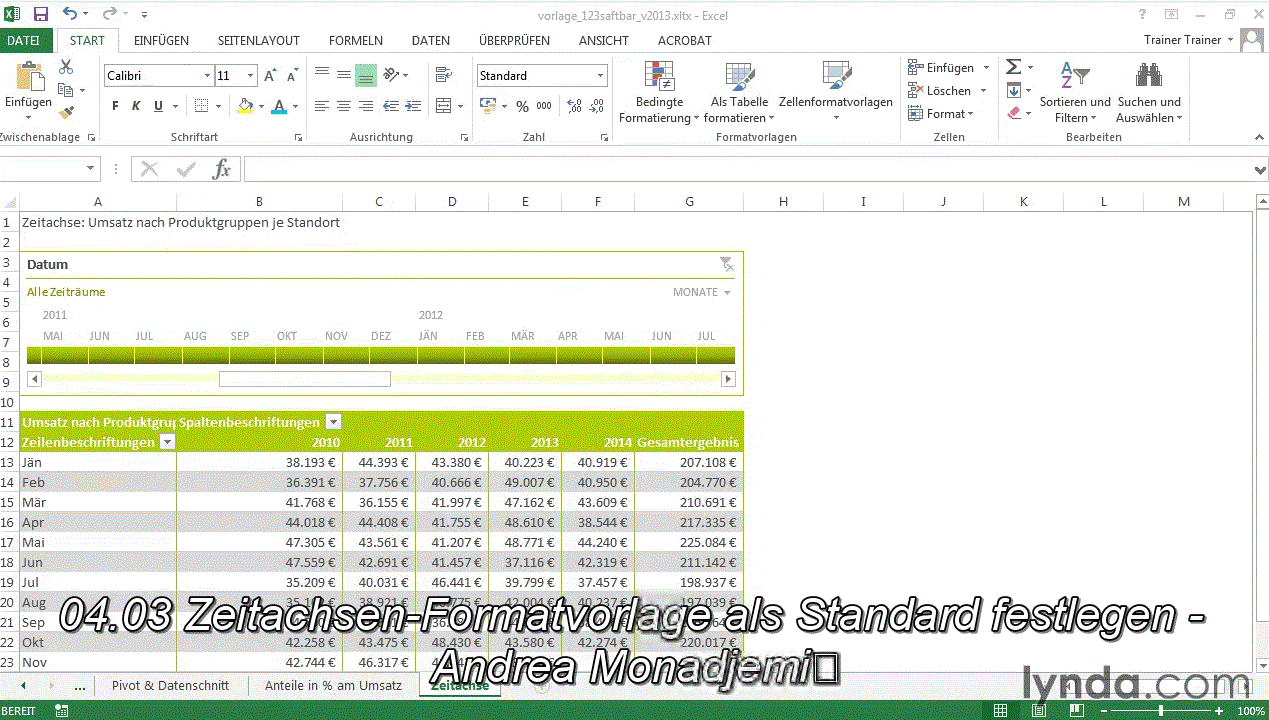Click the AutoSum sigma icon
Viewport: 1269px width, 720px height.
[1013, 67]
